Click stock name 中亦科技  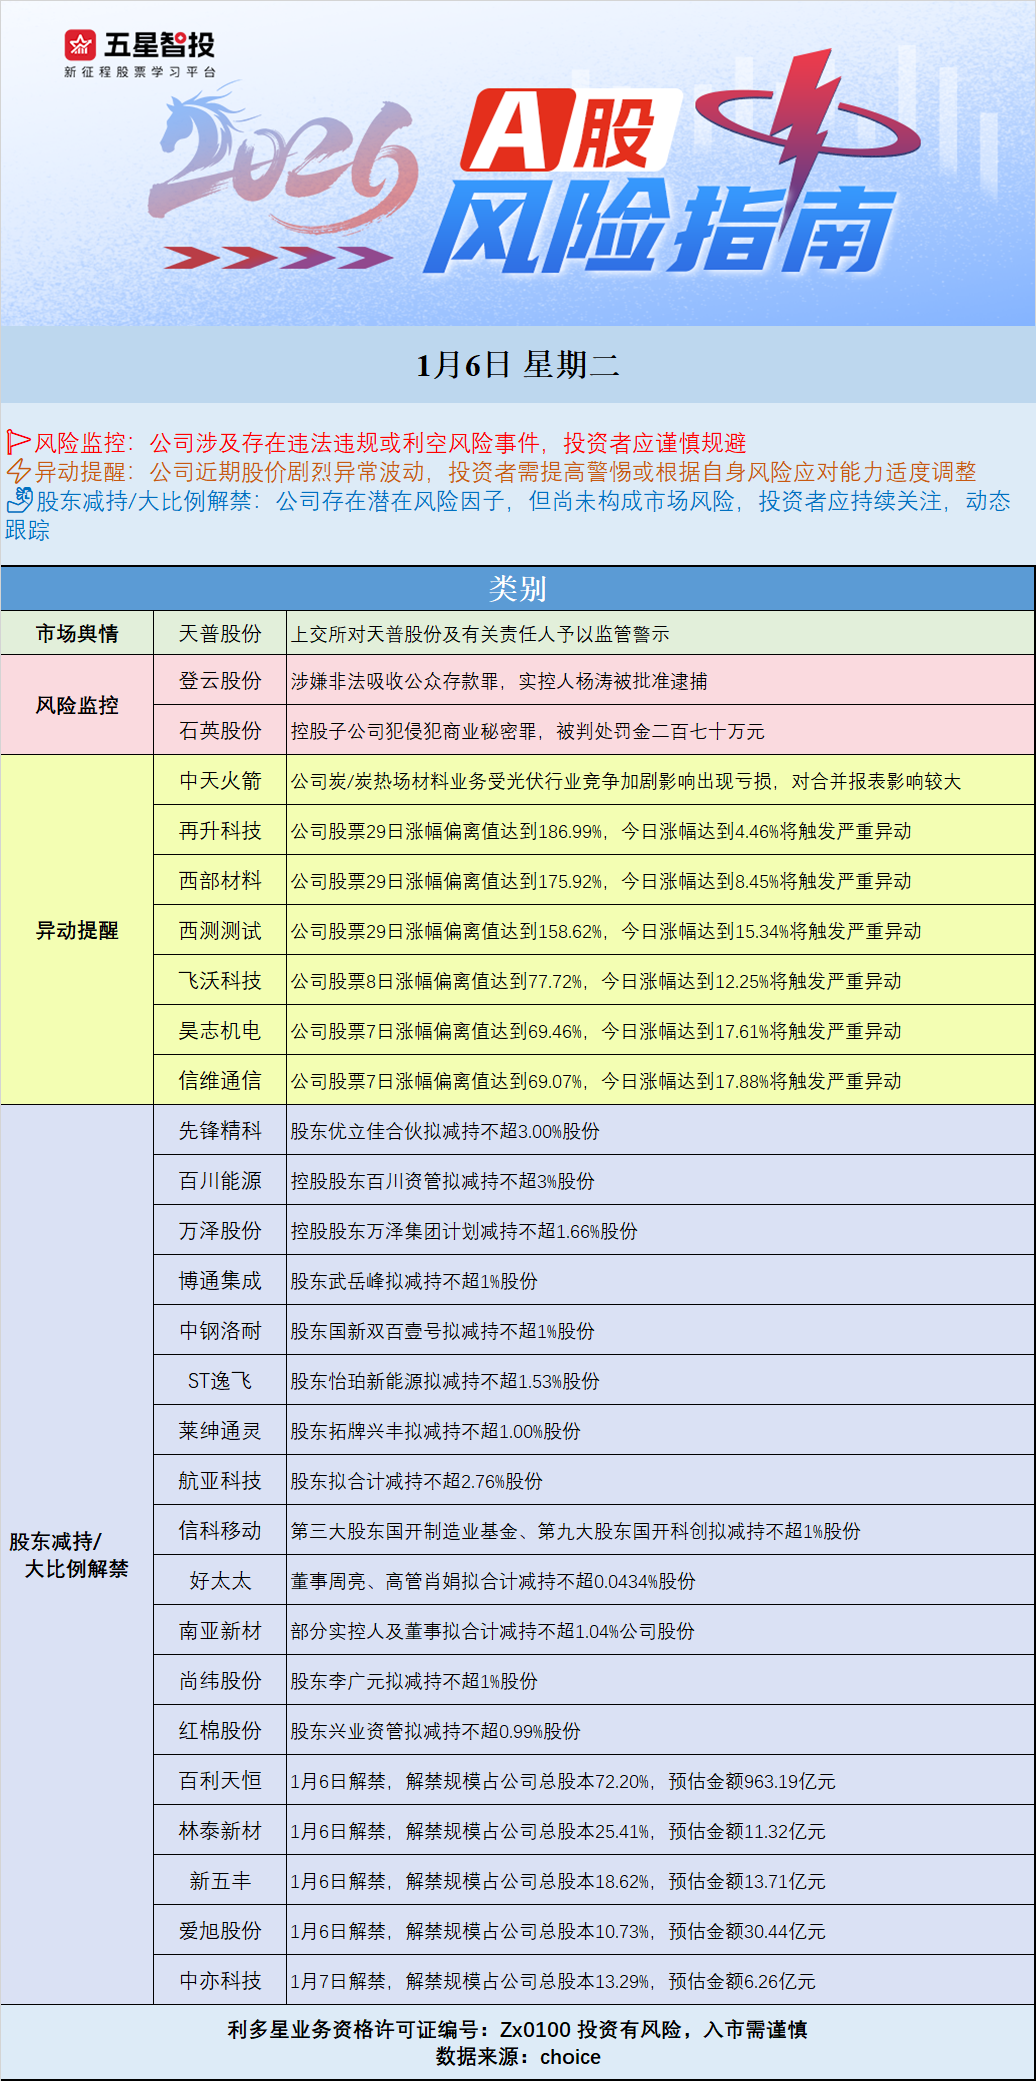point(220,1981)
